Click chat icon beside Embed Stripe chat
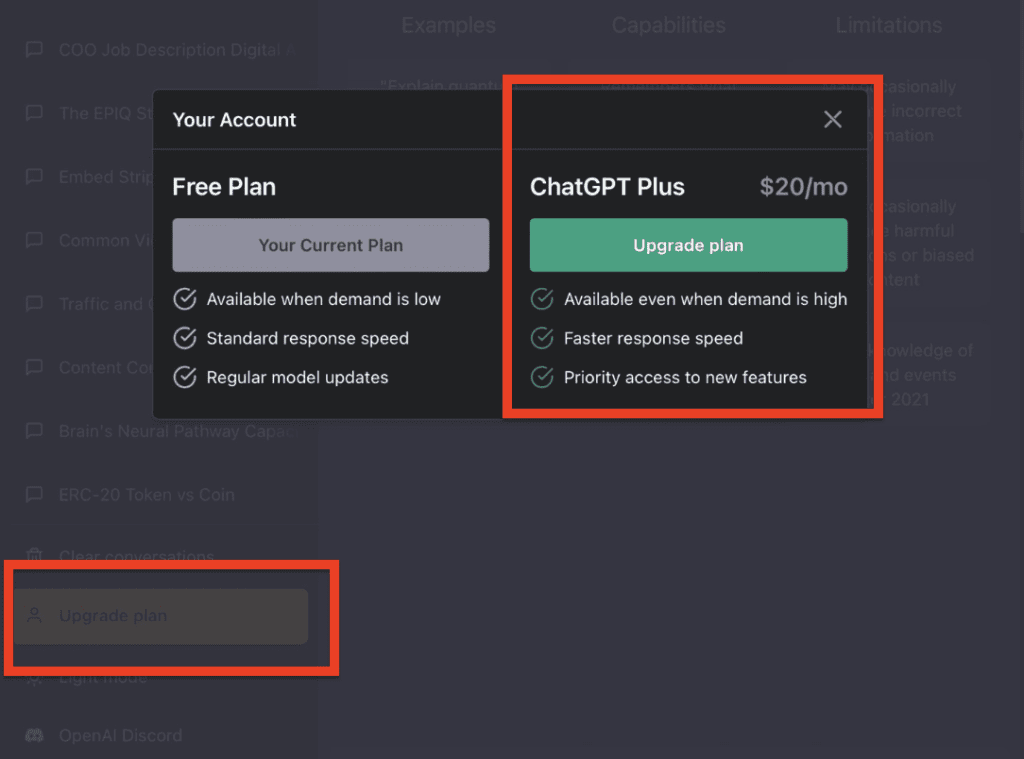1024x759 pixels. click(x=34, y=176)
